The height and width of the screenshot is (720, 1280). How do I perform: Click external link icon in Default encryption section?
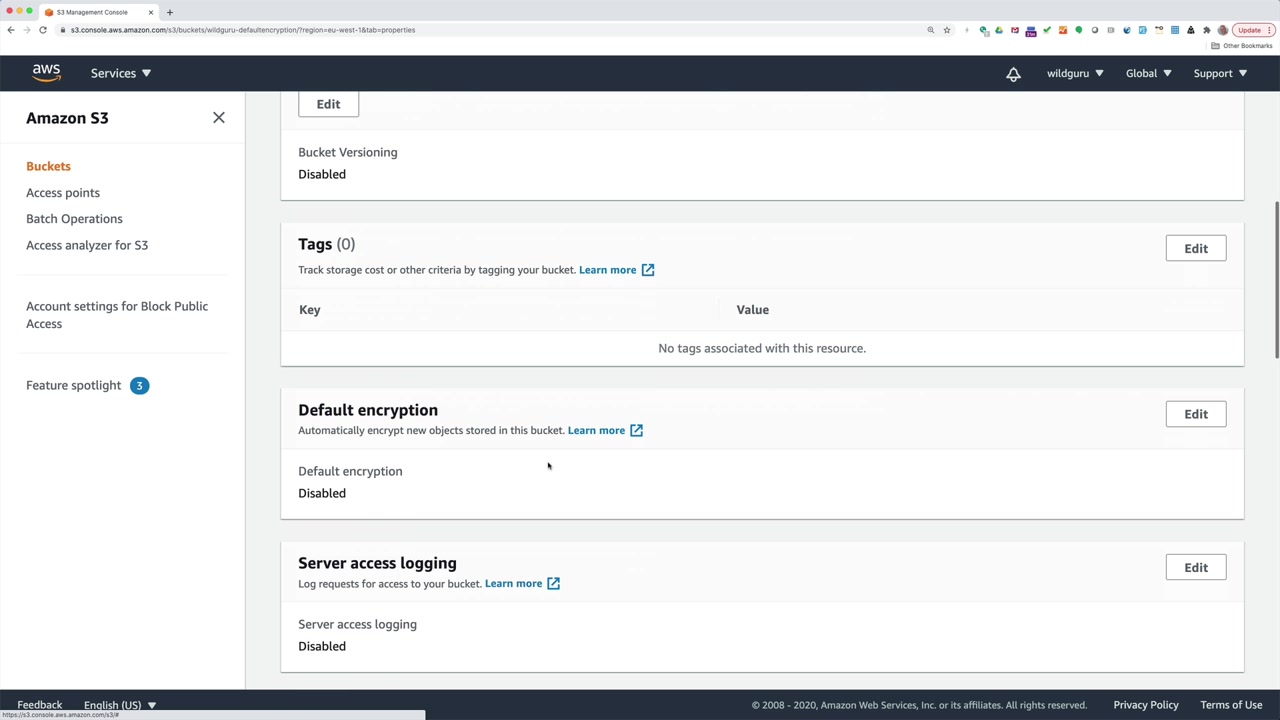pyautogui.click(x=636, y=431)
